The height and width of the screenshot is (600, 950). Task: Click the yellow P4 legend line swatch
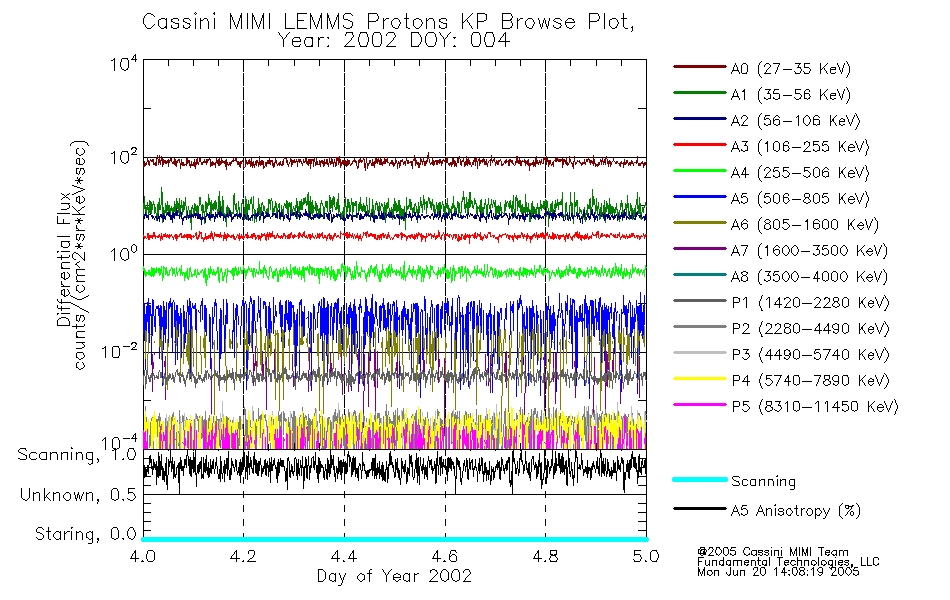(699, 379)
